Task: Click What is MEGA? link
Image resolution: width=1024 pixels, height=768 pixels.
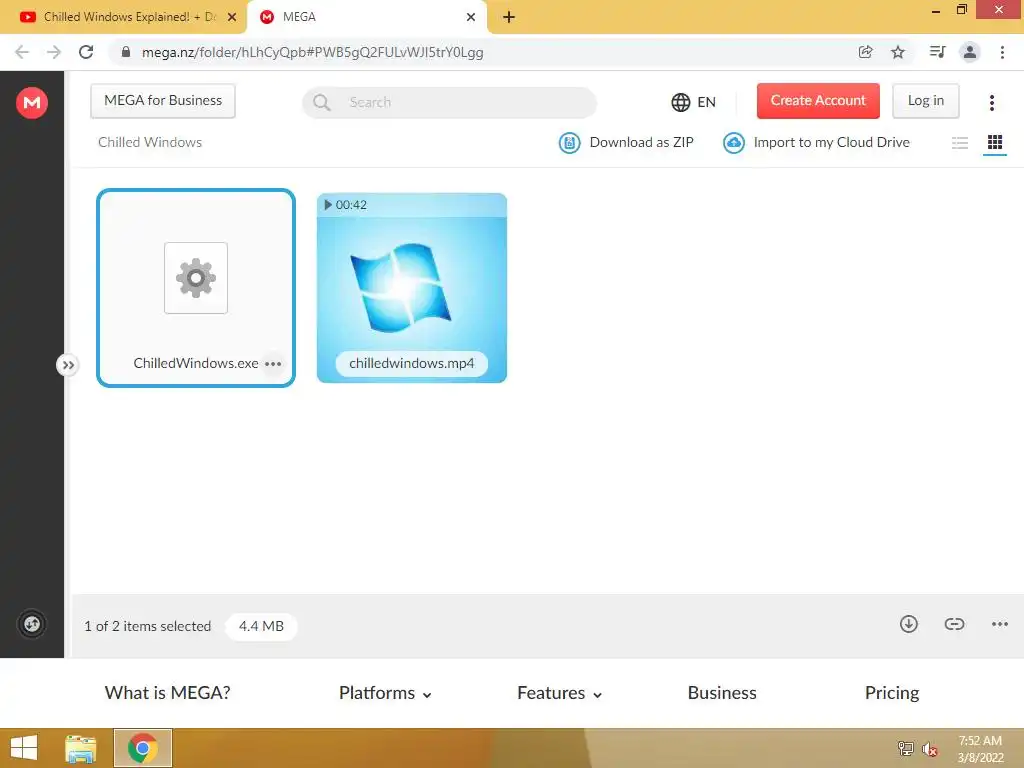Action: click(167, 693)
